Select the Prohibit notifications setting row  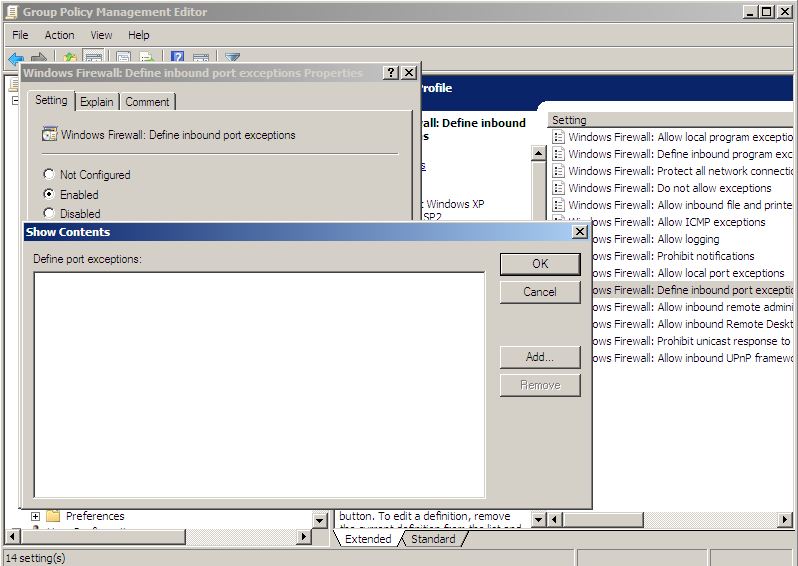click(x=692, y=256)
